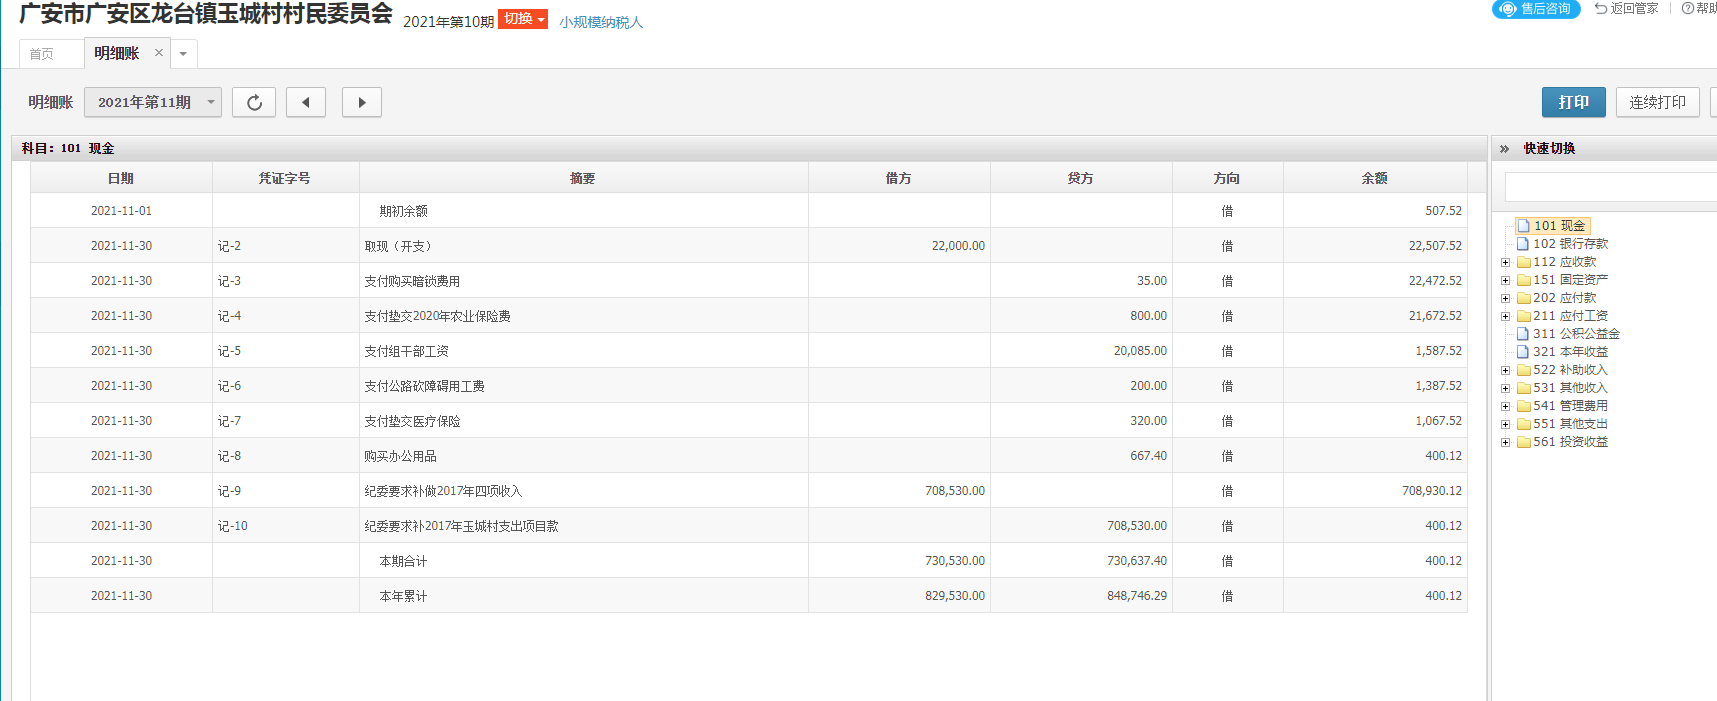Viewport: 1717px width, 701px height.
Task: Open voucher 记-5 link
Action: click(x=229, y=351)
